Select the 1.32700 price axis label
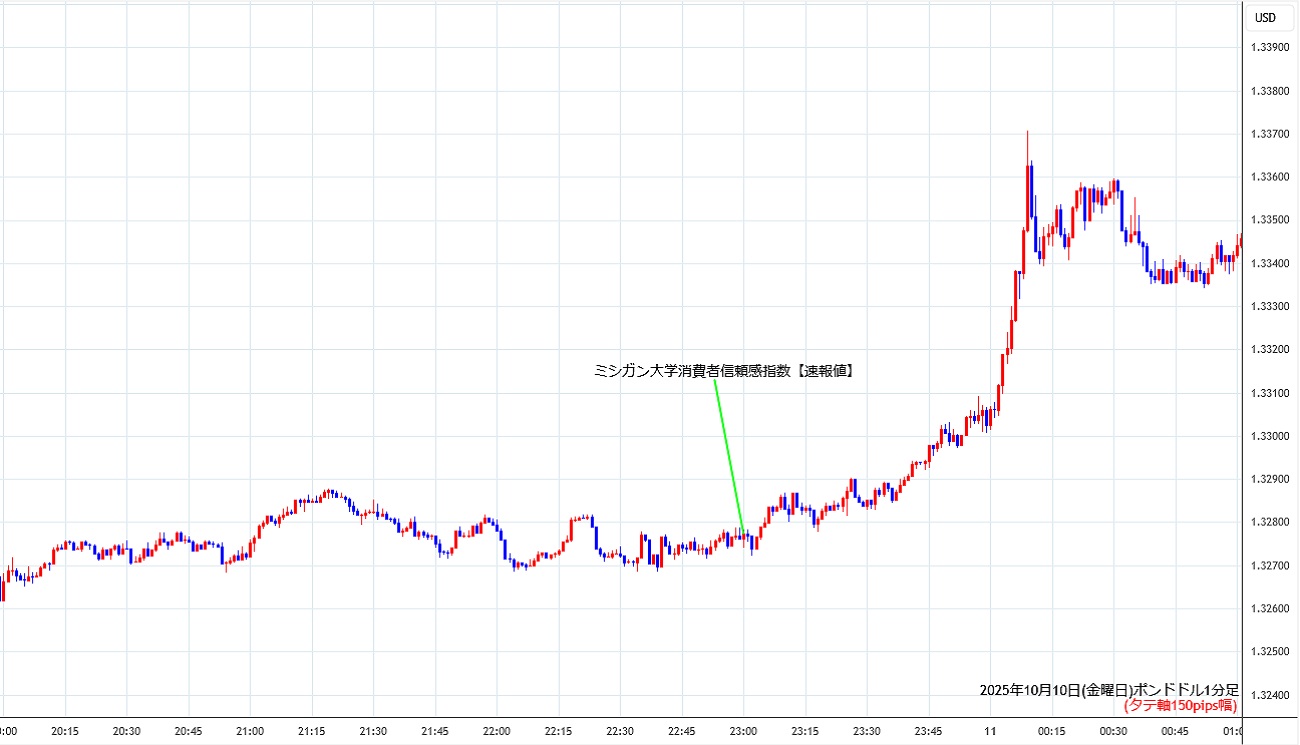The image size is (1300, 745). tap(1268, 566)
